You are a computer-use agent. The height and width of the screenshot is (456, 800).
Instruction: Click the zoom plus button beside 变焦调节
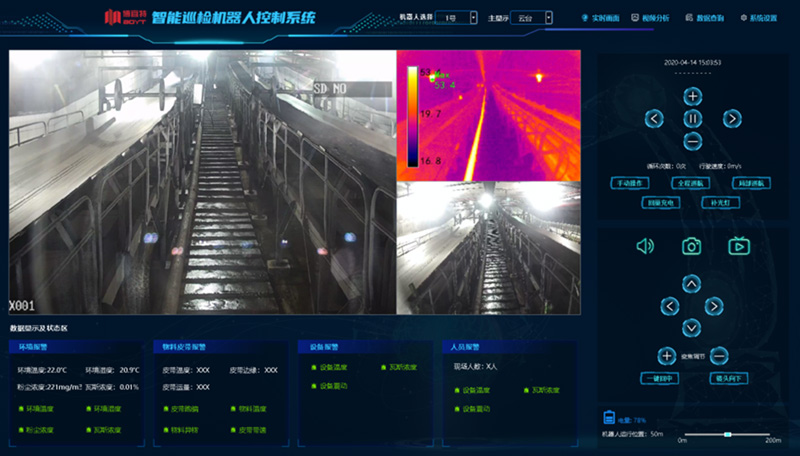pyautogui.click(x=667, y=355)
